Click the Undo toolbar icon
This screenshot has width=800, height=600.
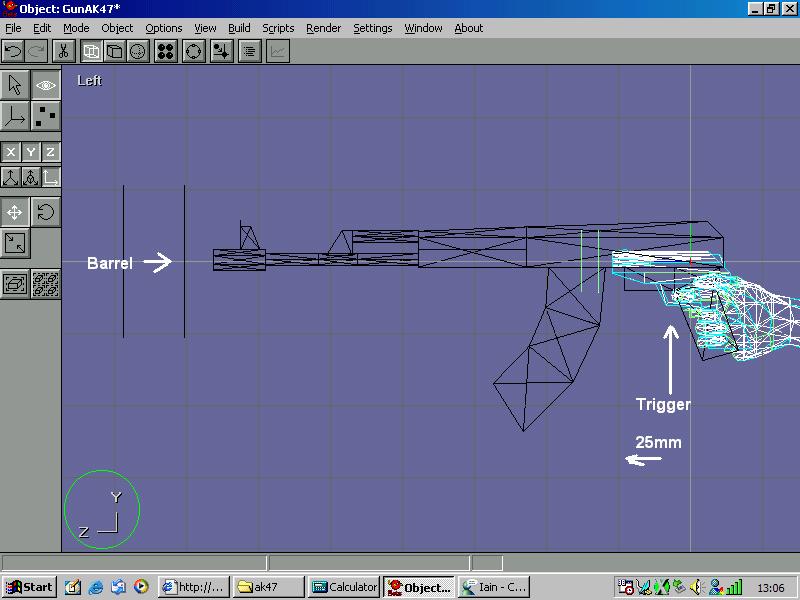point(14,51)
